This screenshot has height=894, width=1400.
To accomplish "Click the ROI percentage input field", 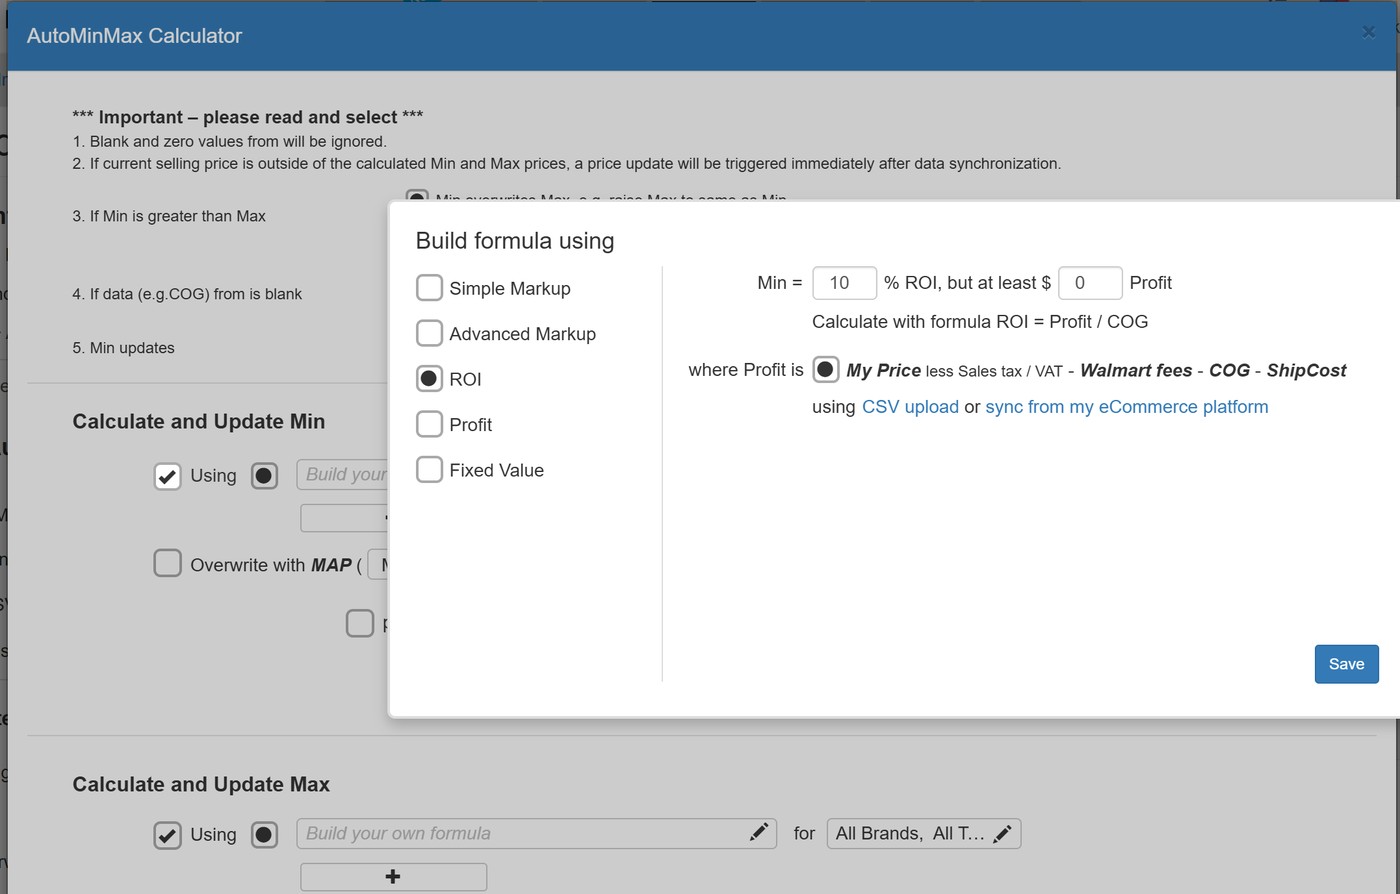I will pos(844,283).
